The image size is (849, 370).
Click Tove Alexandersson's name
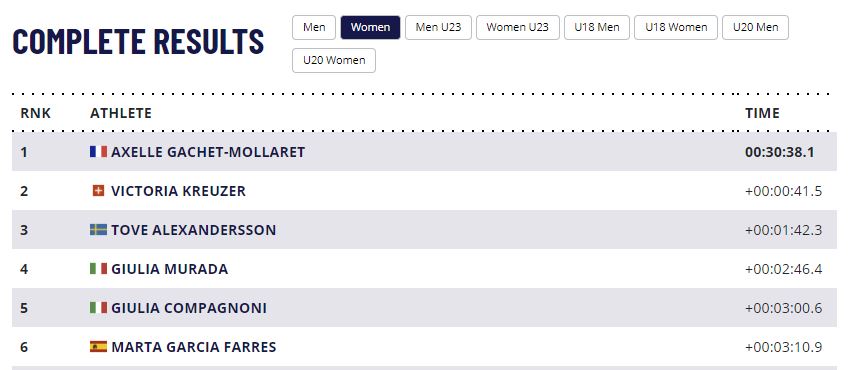click(193, 230)
